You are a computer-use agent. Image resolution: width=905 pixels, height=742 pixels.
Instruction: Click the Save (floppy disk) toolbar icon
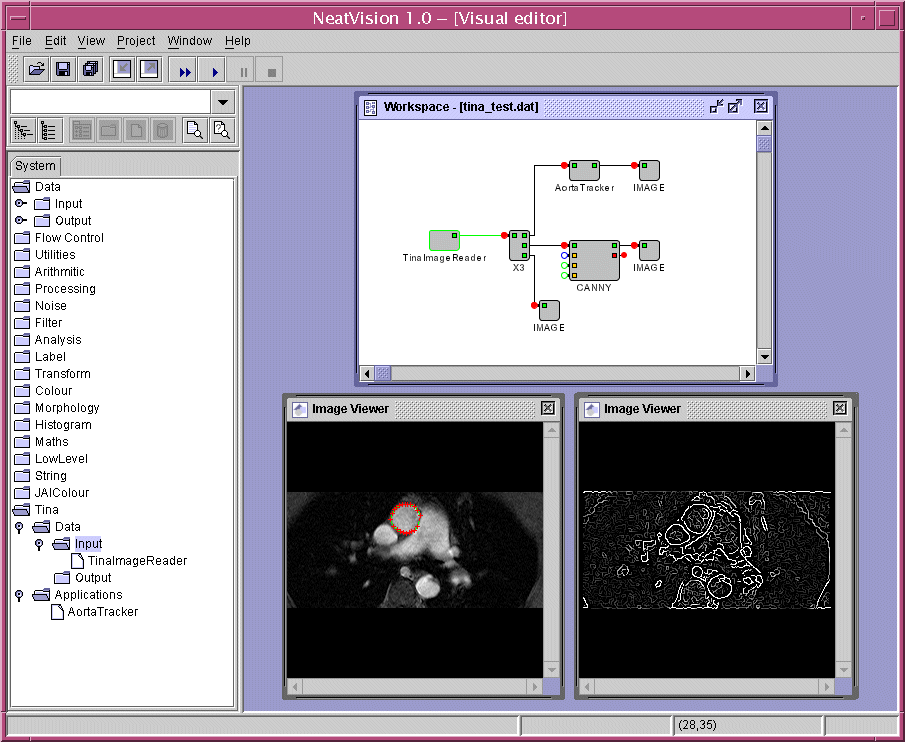click(x=63, y=69)
